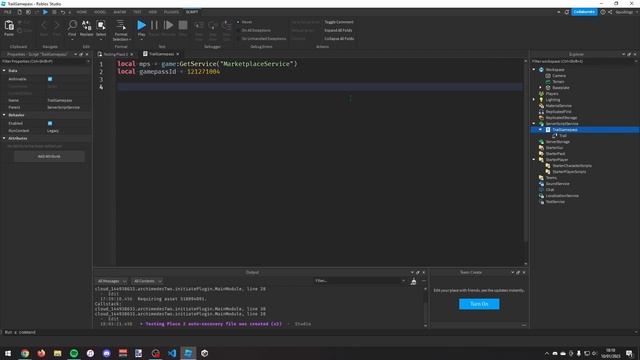Click Toggle Comment in Actions group

click(x=339, y=22)
